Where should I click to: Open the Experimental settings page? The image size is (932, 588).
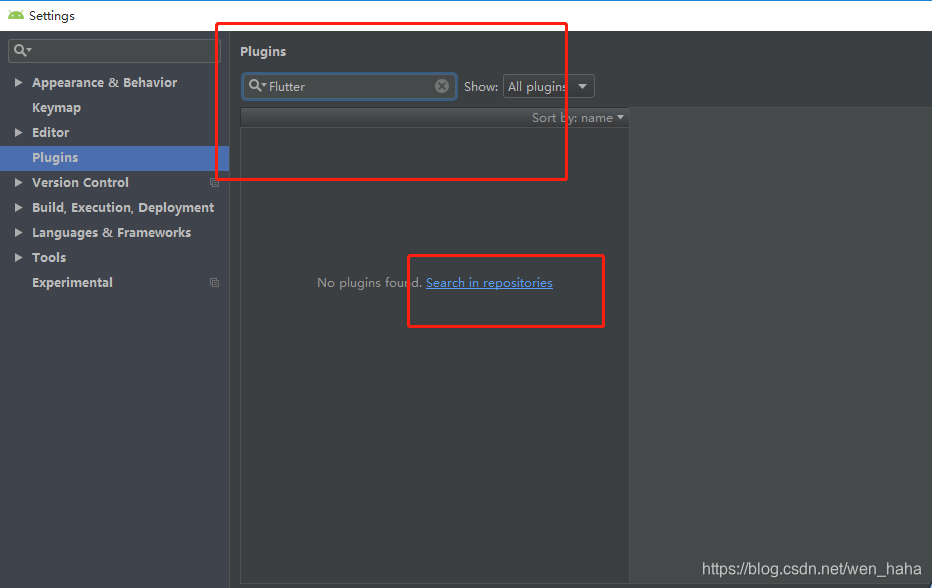72,282
